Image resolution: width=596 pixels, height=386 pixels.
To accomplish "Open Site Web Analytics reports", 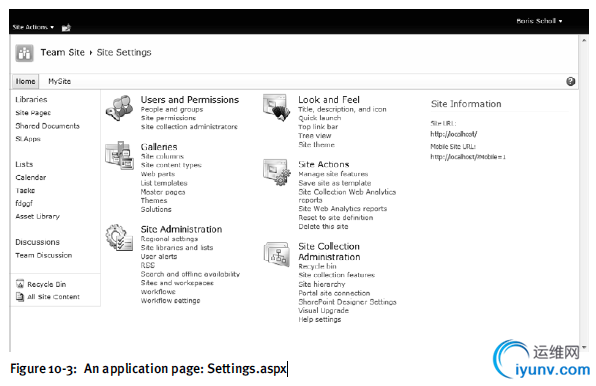I will [x=342, y=209].
